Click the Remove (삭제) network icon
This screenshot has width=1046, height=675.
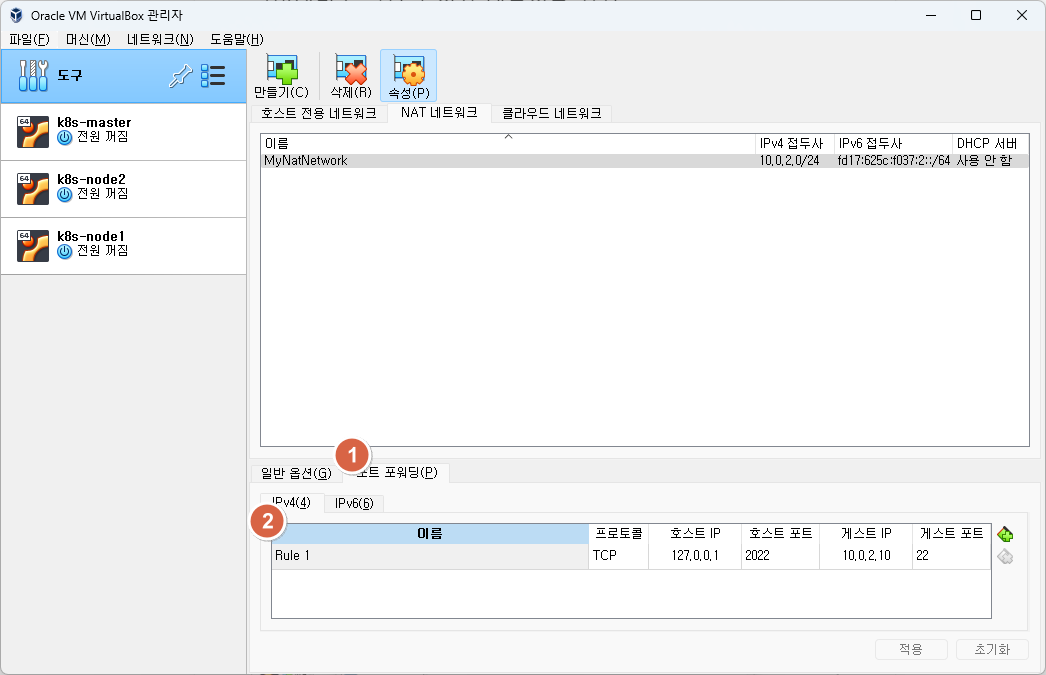[x=351, y=69]
